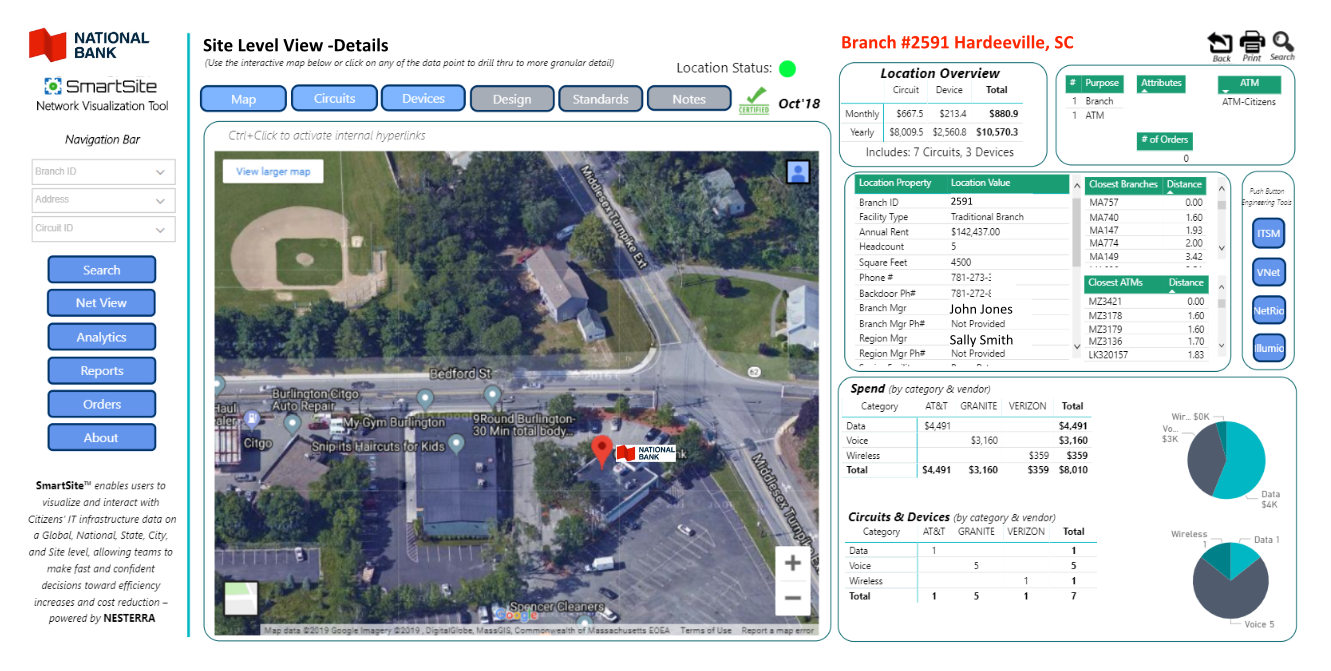
Task: Click the ATM-Citizens value
Action: click(1249, 102)
